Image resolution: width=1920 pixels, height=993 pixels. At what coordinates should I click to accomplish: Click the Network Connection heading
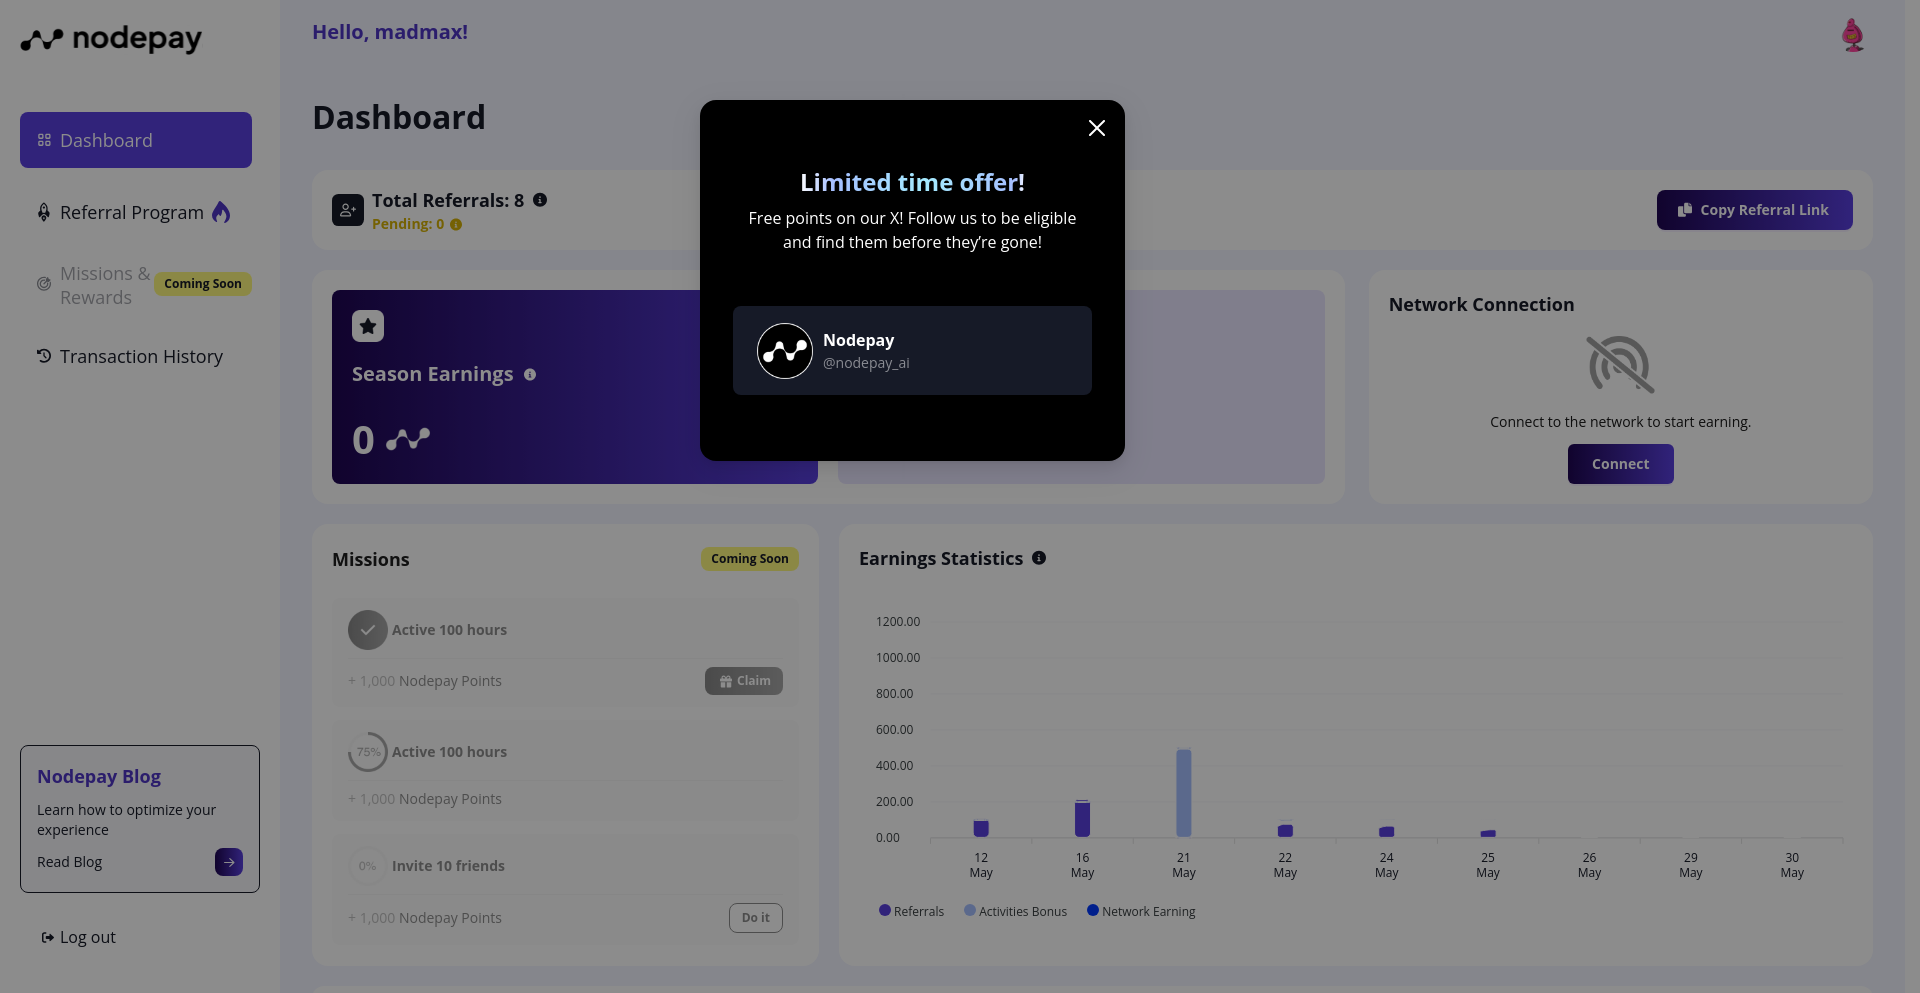coord(1481,305)
